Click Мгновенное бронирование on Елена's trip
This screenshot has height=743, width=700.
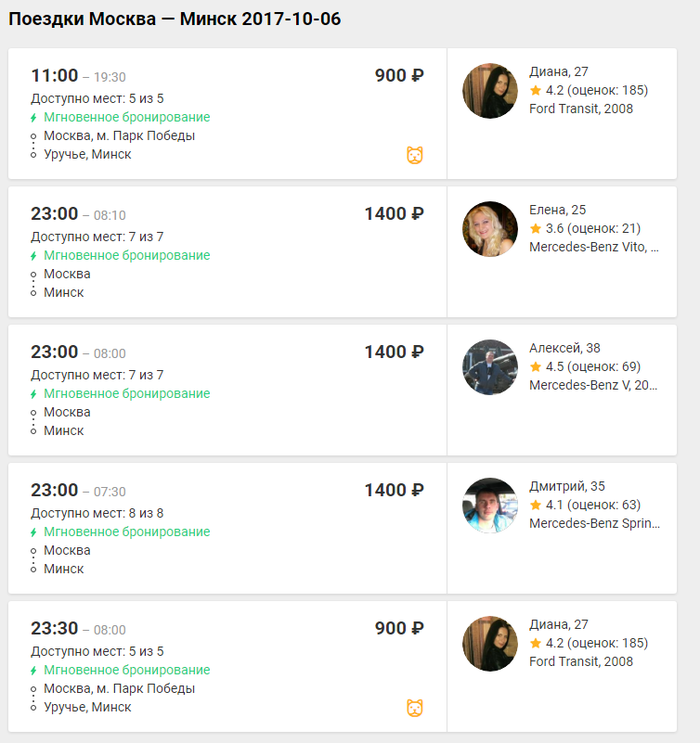[x=127, y=256]
